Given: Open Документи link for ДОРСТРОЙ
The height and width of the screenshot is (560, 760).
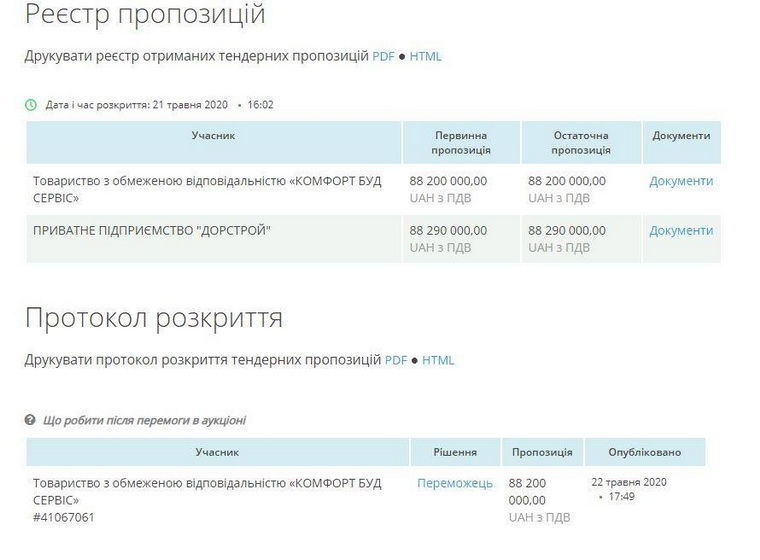Looking at the screenshot, I should tap(681, 230).
